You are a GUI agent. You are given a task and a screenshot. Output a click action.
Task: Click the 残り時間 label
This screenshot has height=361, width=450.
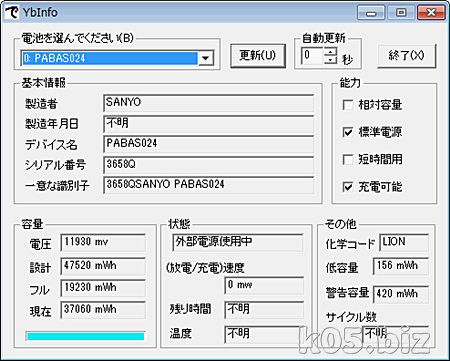(190, 309)
